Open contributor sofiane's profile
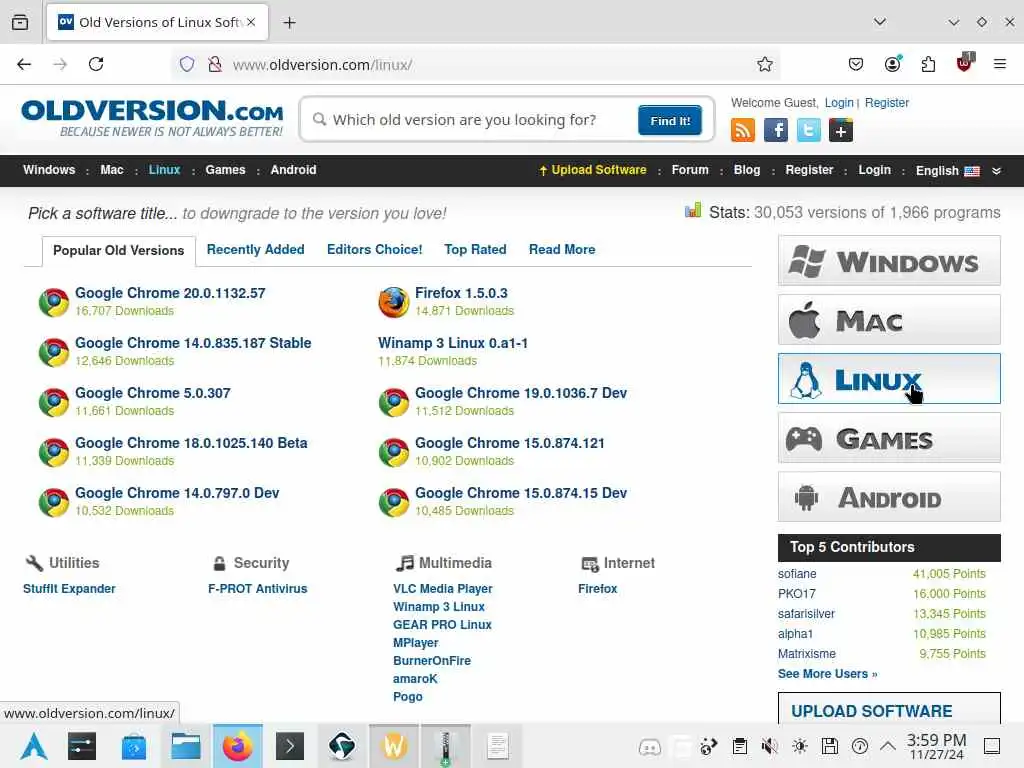This screenshot has height=768, width=1024. click(797, 573)
